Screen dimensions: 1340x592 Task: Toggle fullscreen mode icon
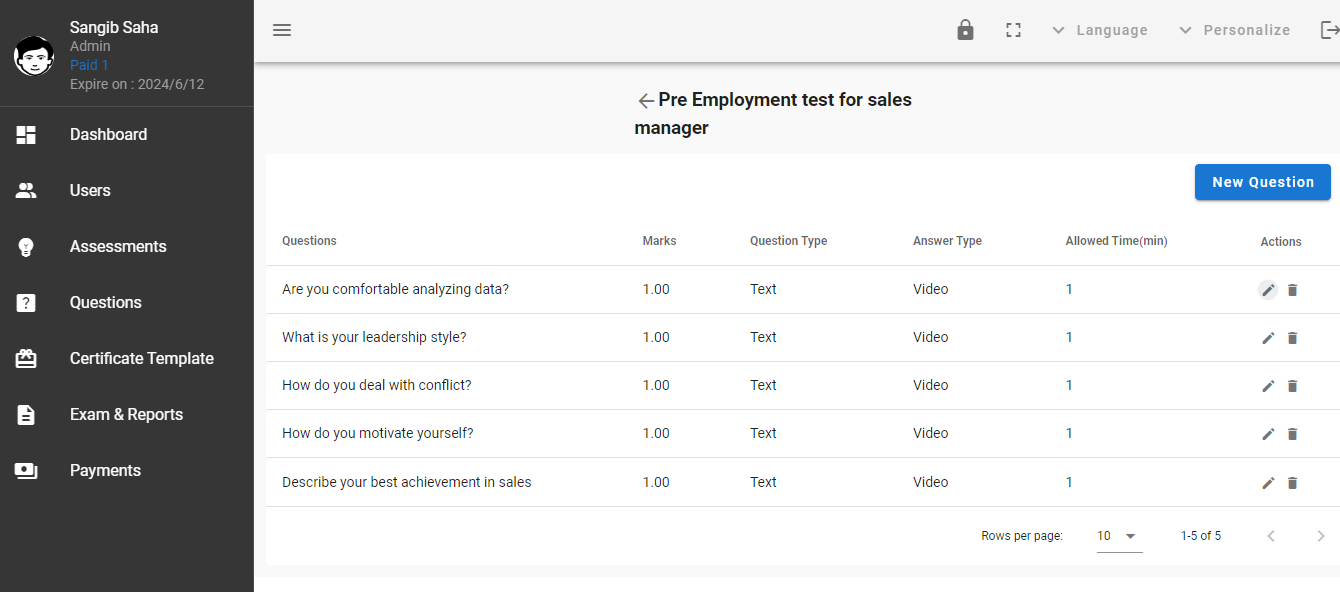click(1013, 30)
